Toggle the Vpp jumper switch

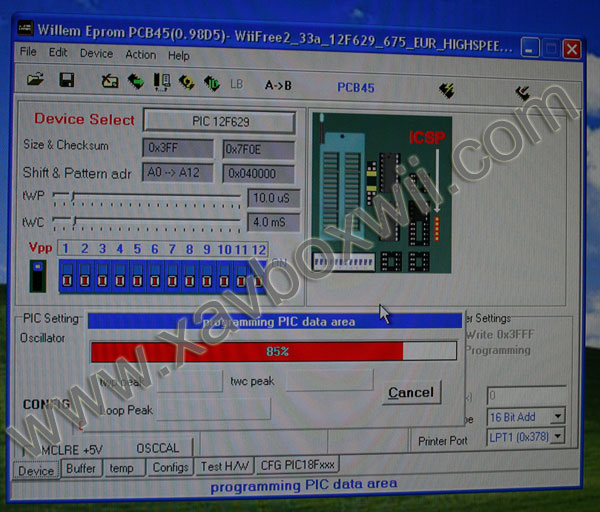38,276
